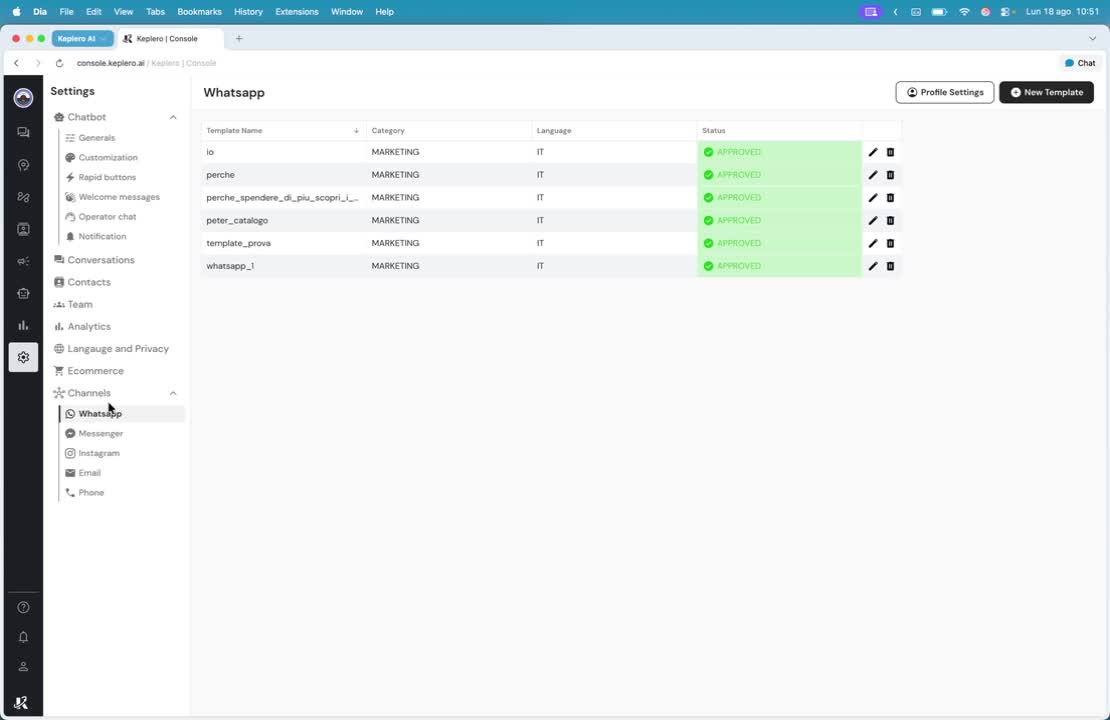1110x720 pixels.
Task: Click the 'peter_catalogo' template name
Action: [x=237, y=220]
